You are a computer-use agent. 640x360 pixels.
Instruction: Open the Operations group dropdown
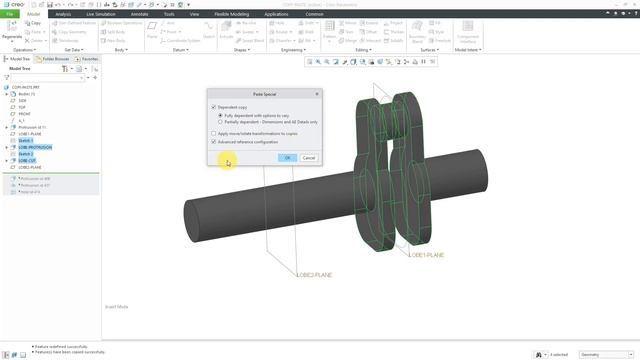point(24,50)
